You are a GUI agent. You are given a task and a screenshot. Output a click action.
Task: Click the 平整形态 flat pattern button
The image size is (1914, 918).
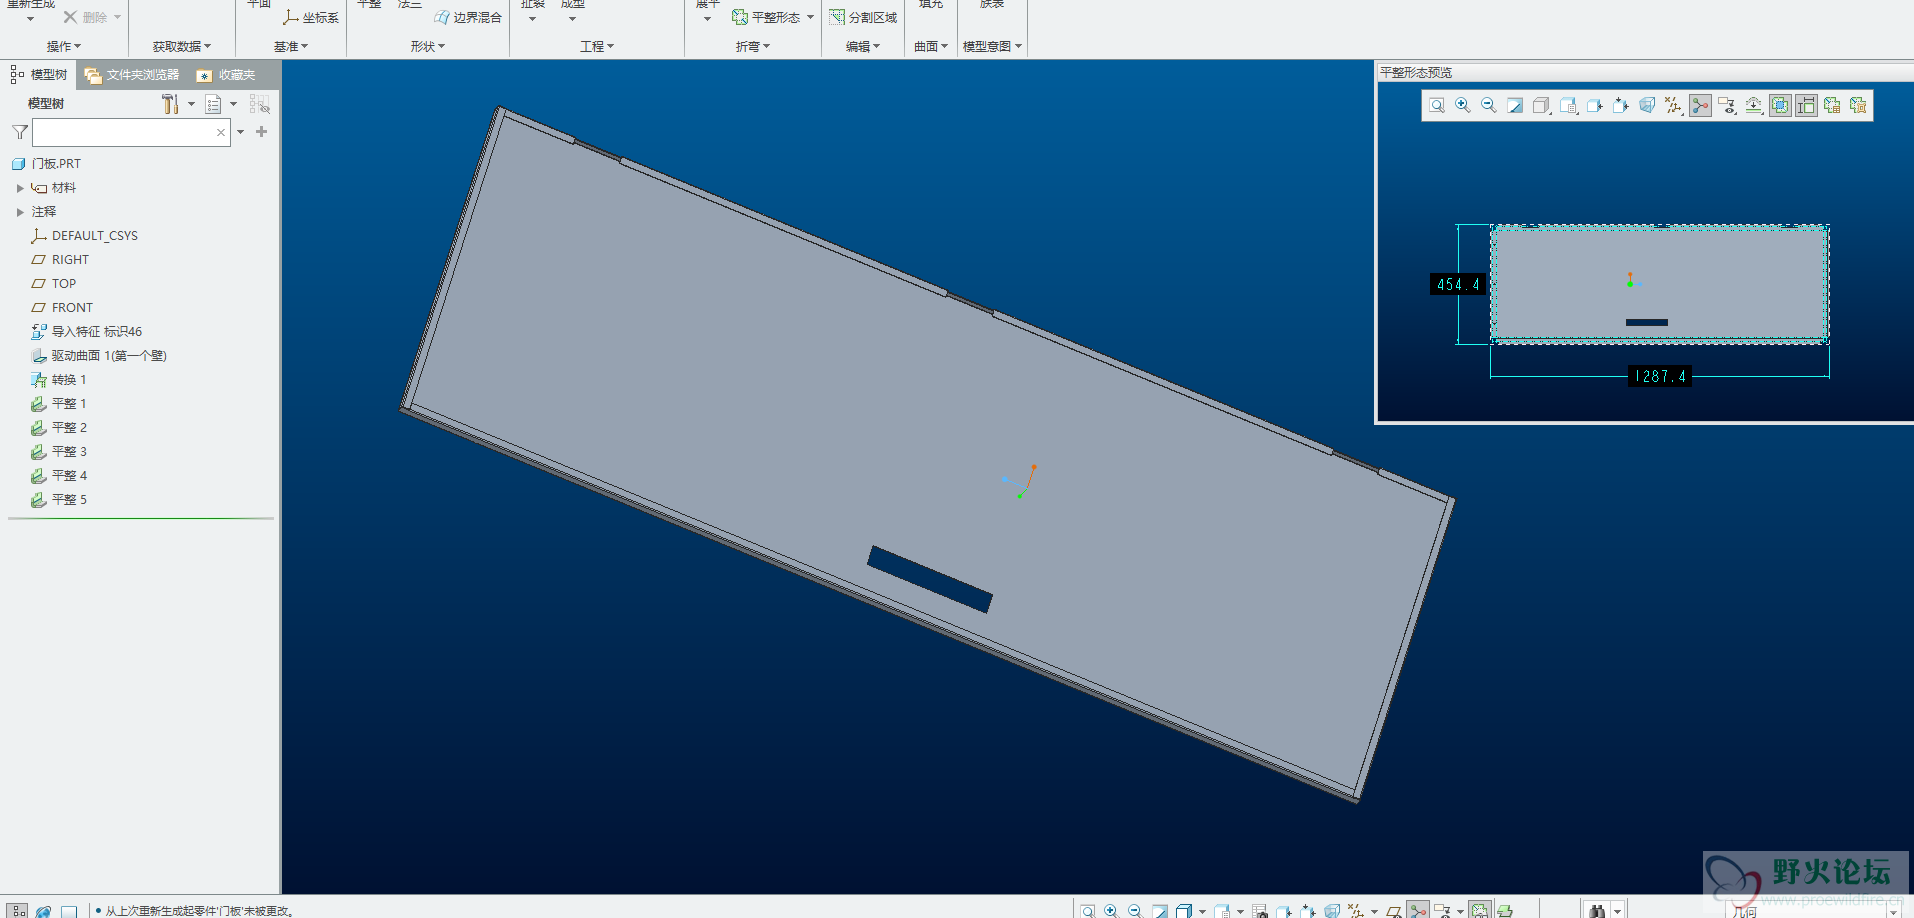(766, 18)
